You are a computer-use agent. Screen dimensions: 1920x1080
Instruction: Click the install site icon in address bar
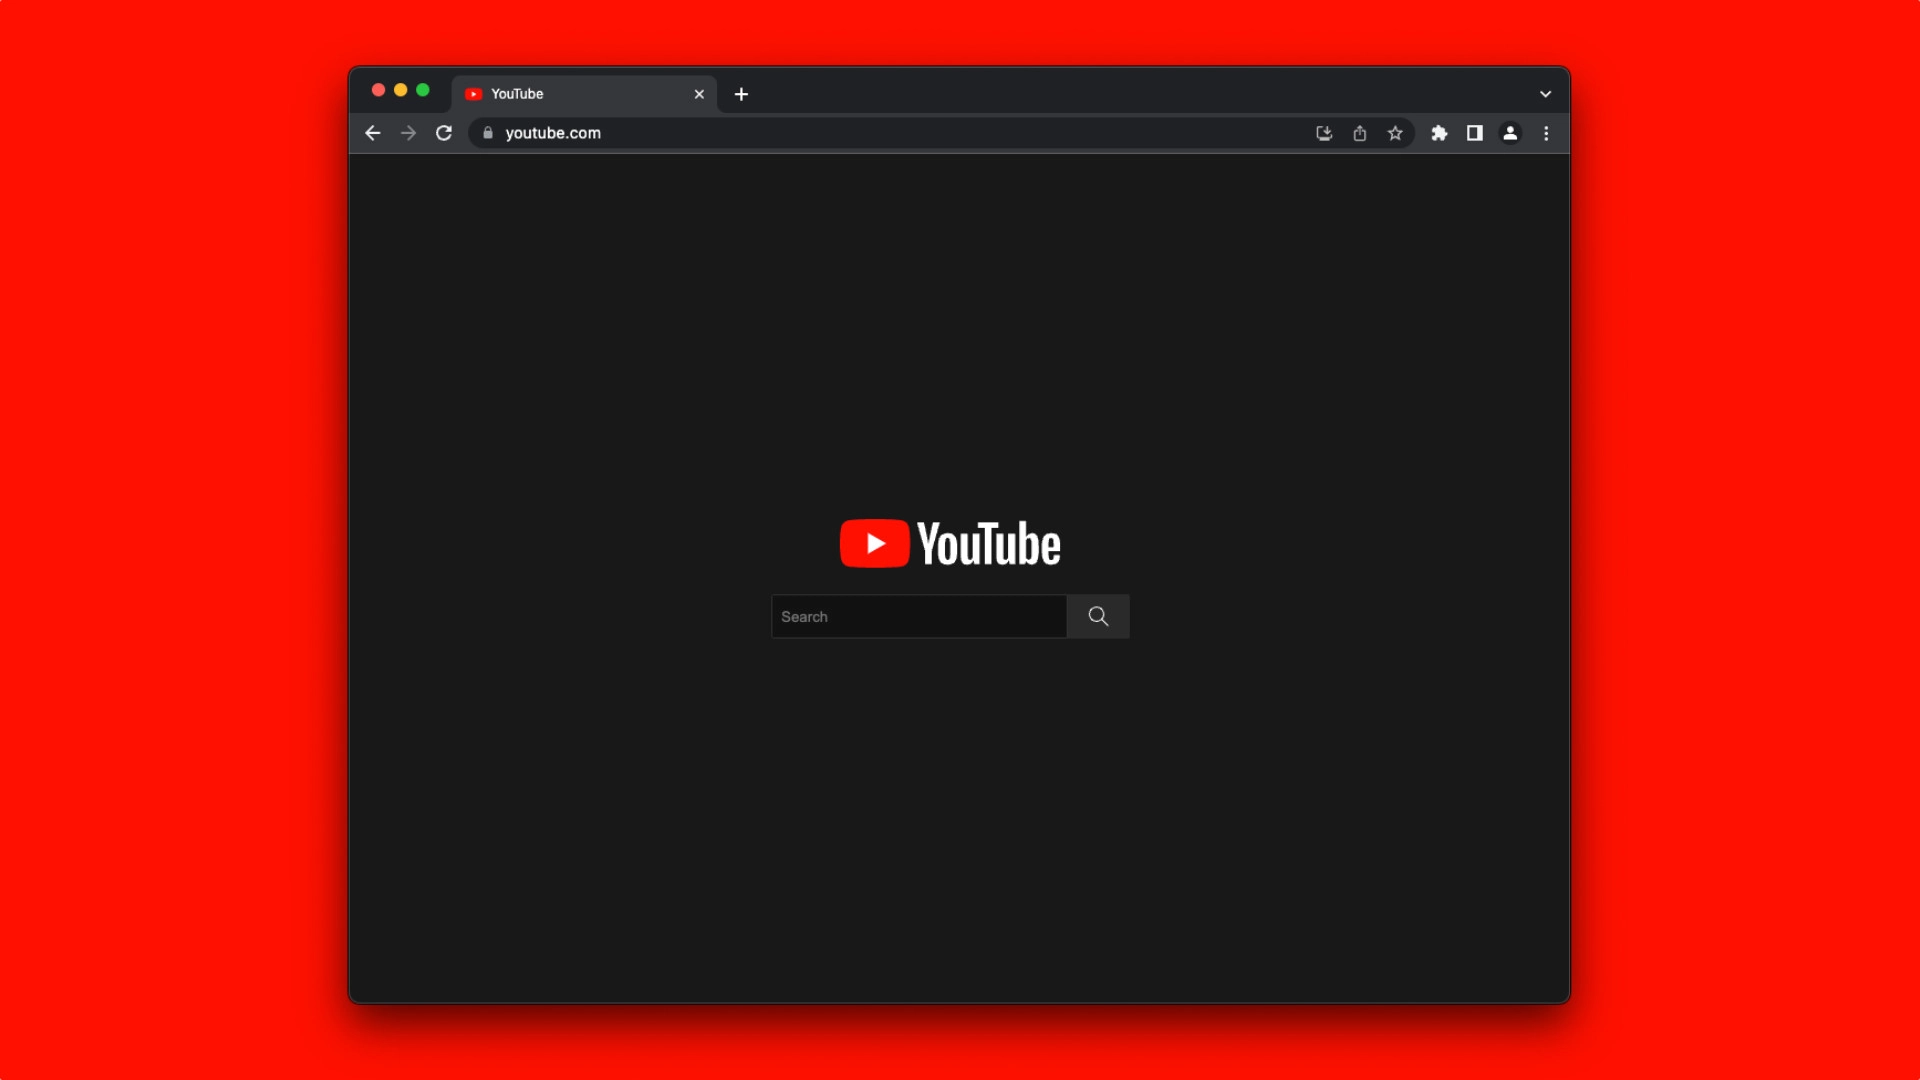point(1324,133)
